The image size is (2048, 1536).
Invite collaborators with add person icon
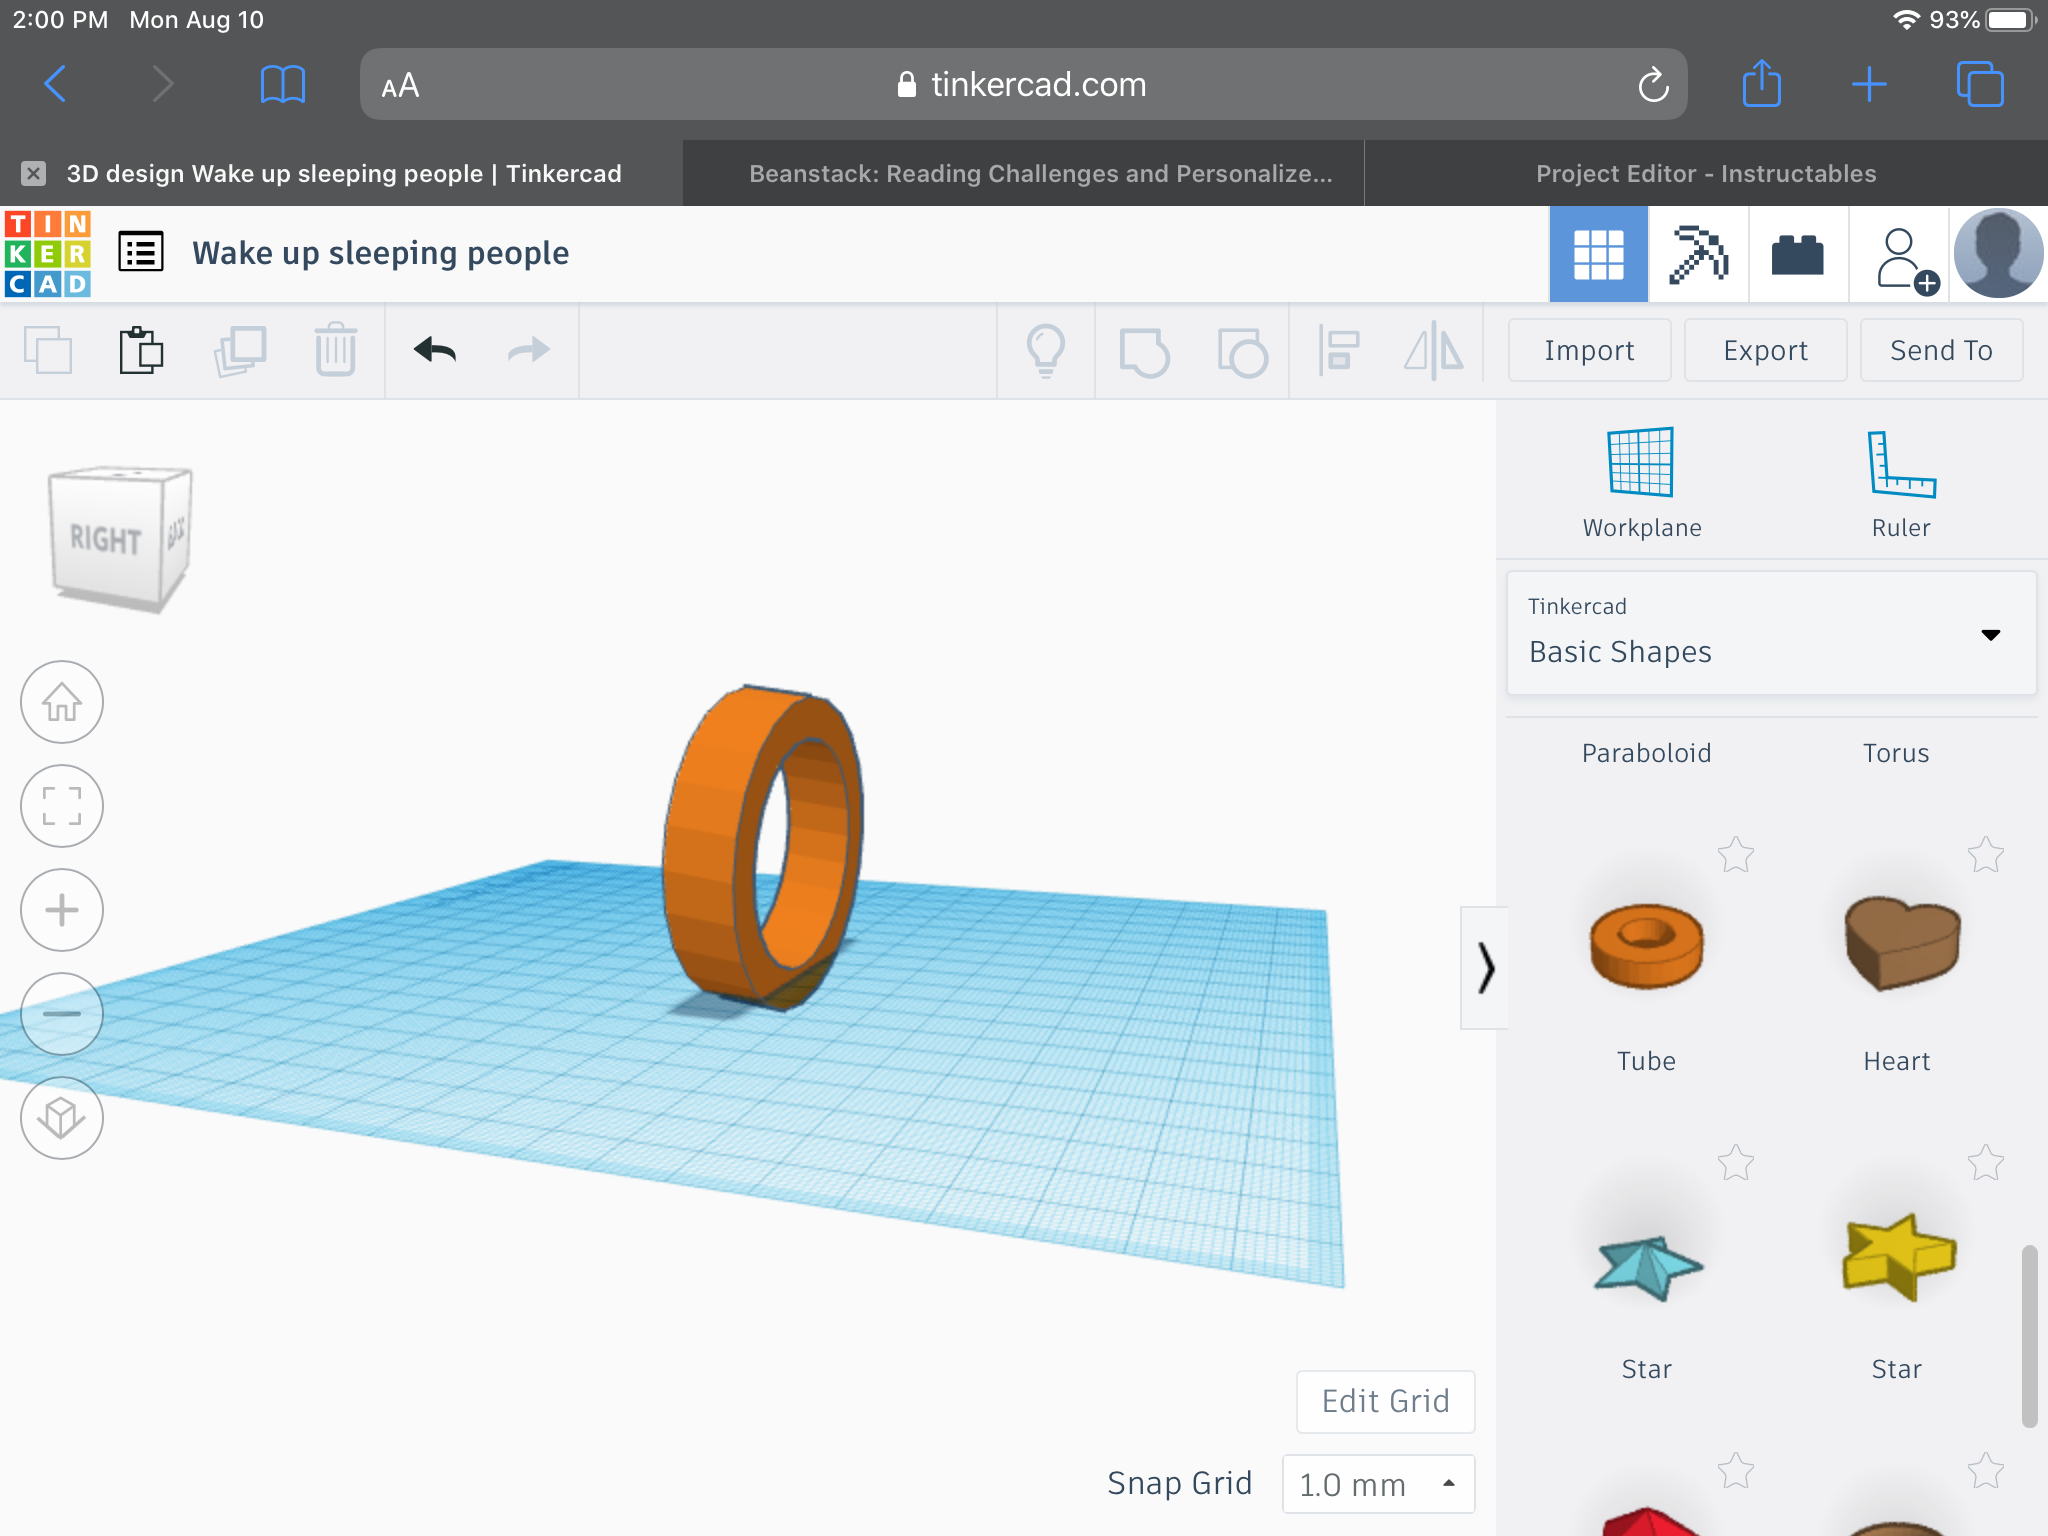tap(1904, 259)
